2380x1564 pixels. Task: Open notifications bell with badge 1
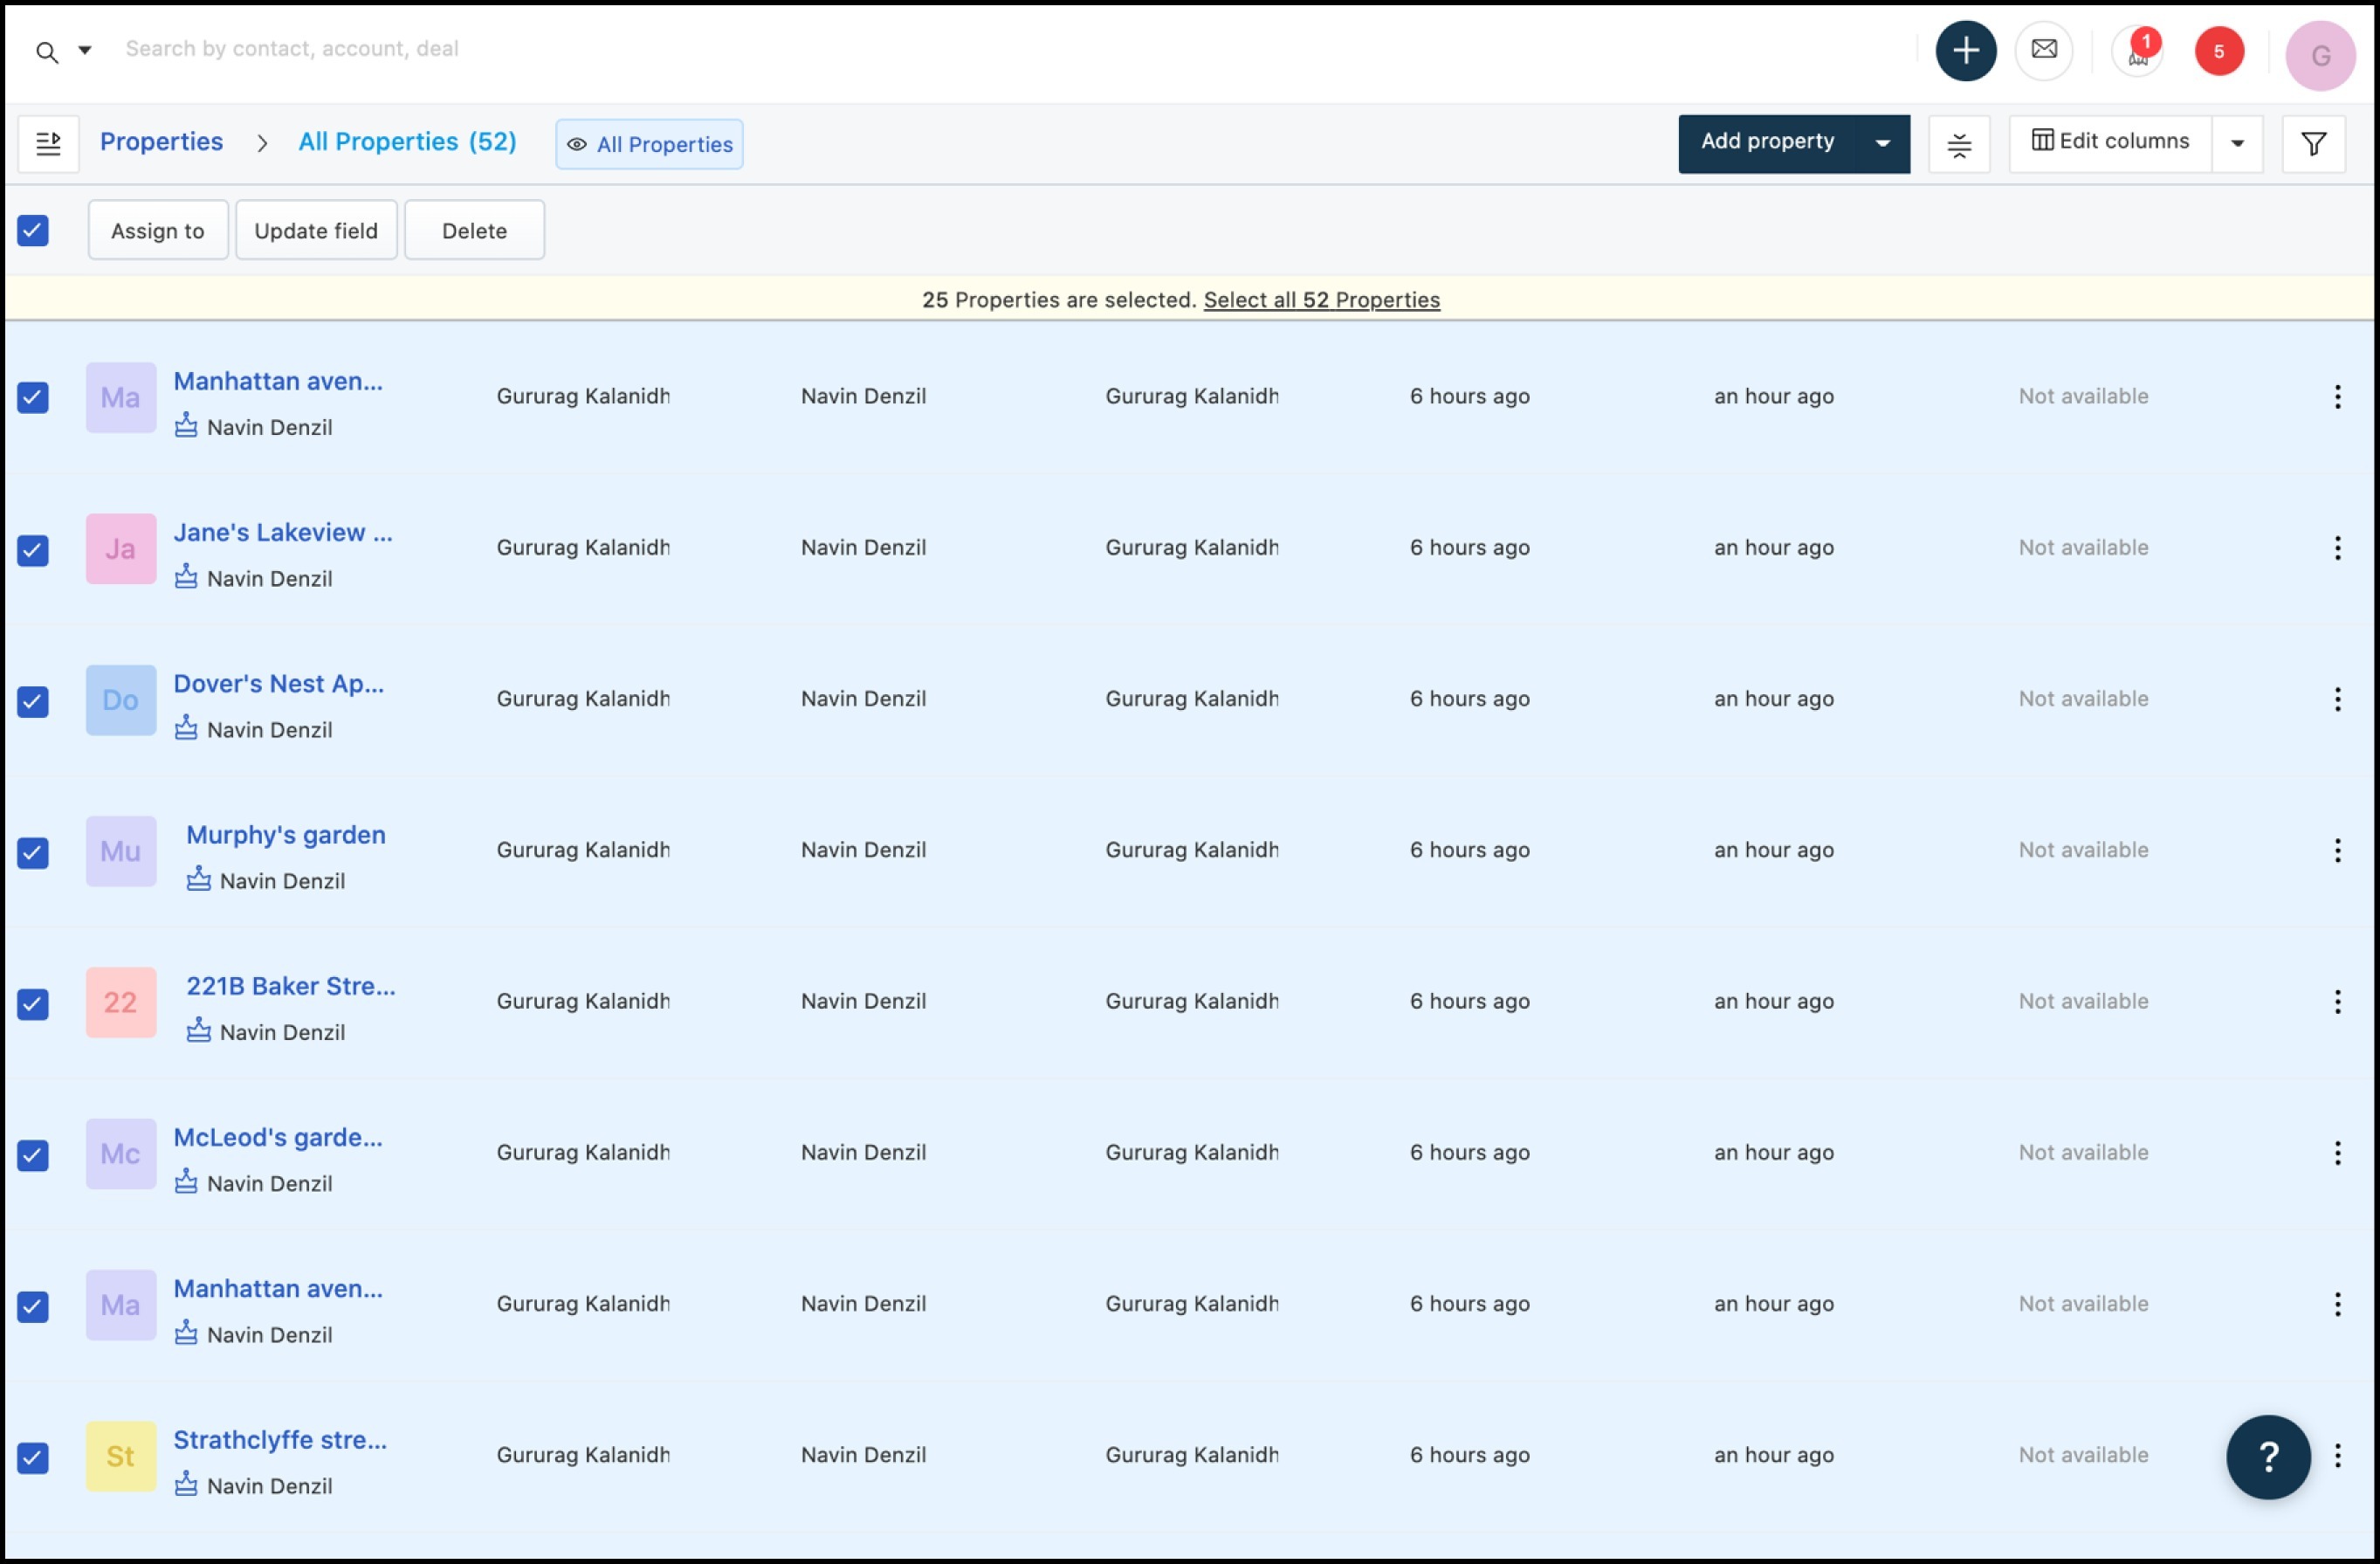[2137, 52]
